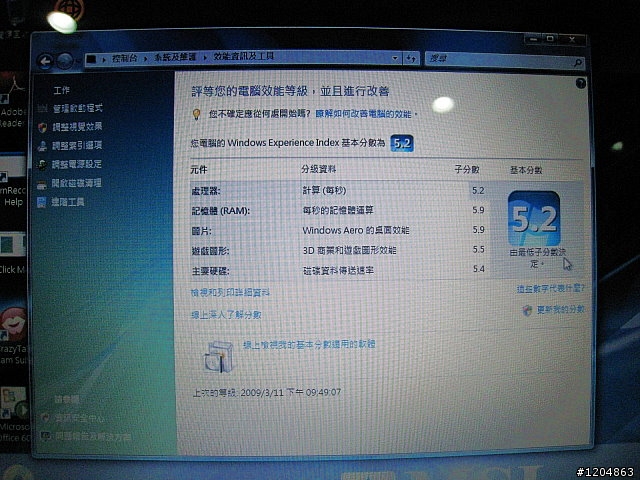Click the software box icon near bottom

[x=219, y=357]
